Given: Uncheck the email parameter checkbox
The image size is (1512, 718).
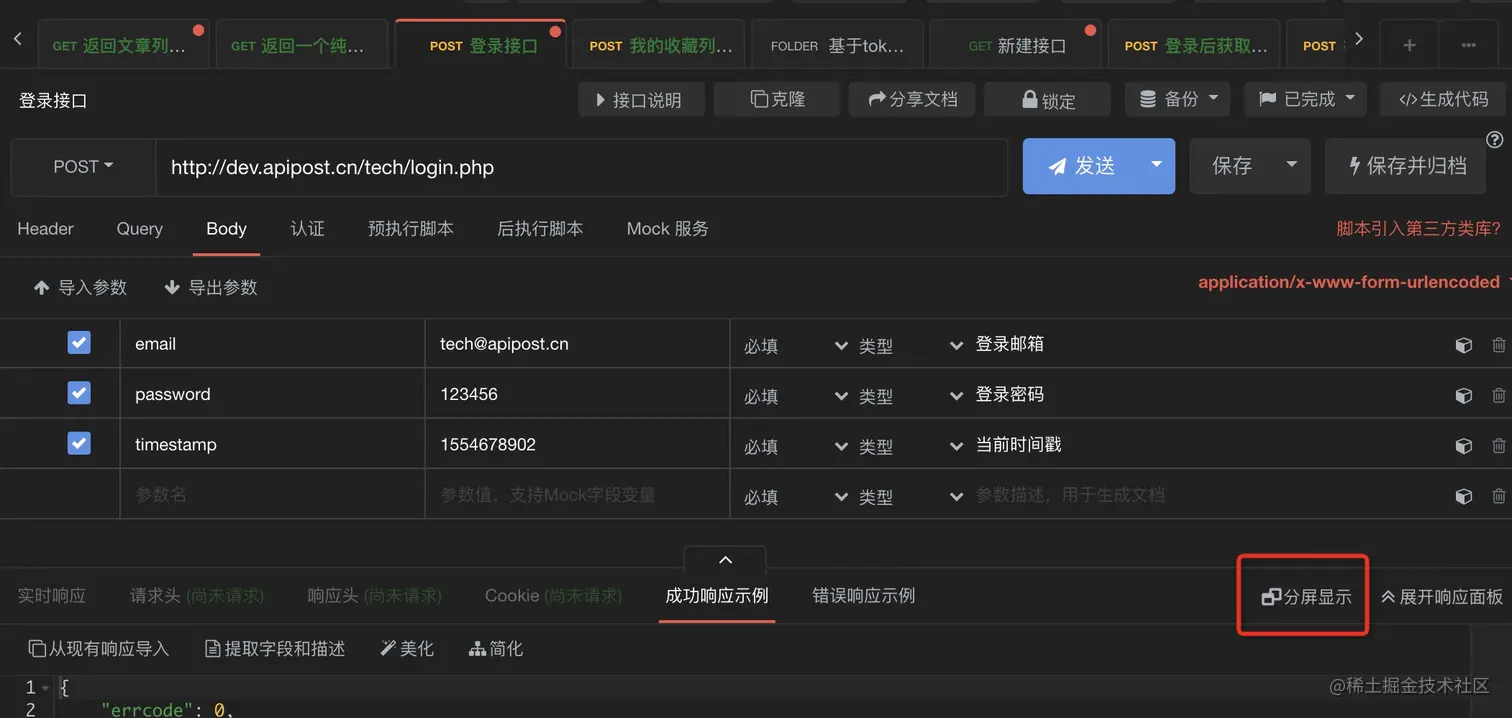Looking at the screenshot, I should coord(79,343).
